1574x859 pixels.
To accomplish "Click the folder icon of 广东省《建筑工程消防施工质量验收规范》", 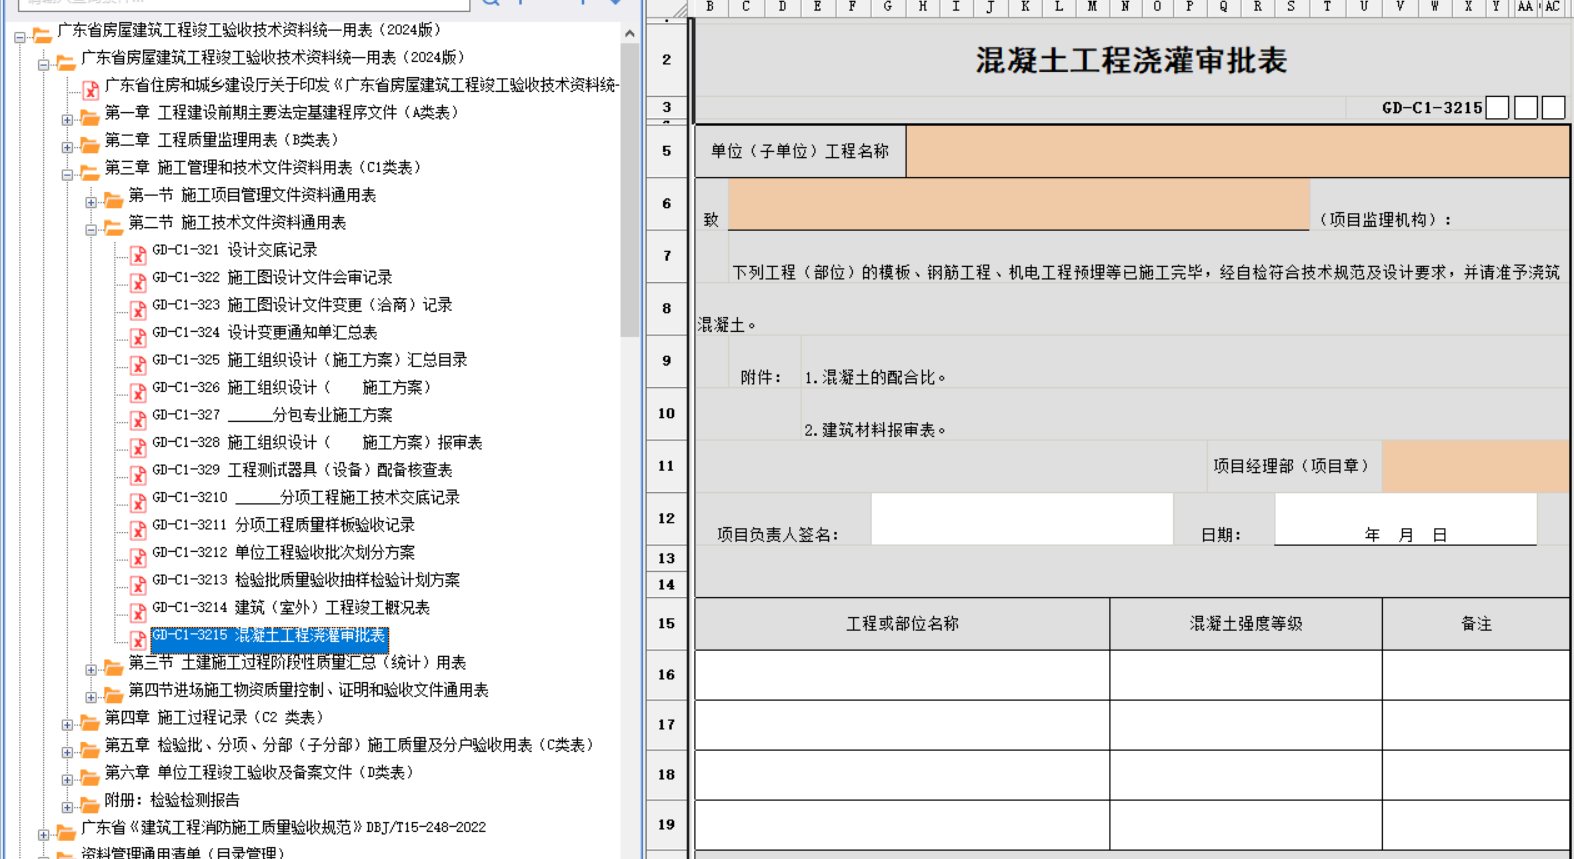I will [x=66, y=831].
